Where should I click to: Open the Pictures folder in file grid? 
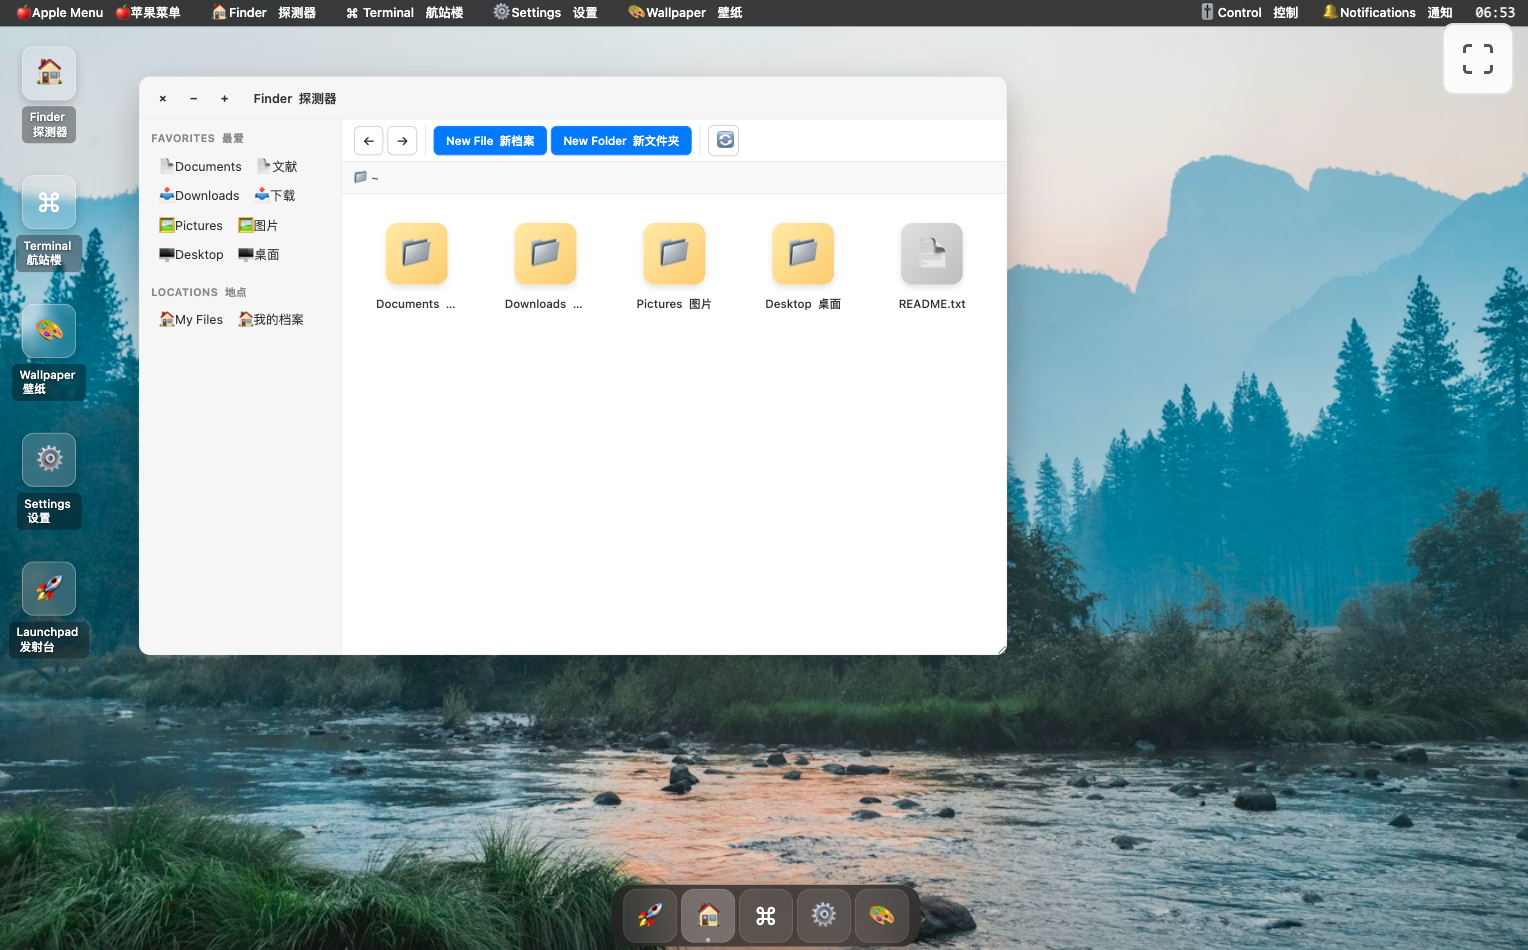click(x=673, y=254)
